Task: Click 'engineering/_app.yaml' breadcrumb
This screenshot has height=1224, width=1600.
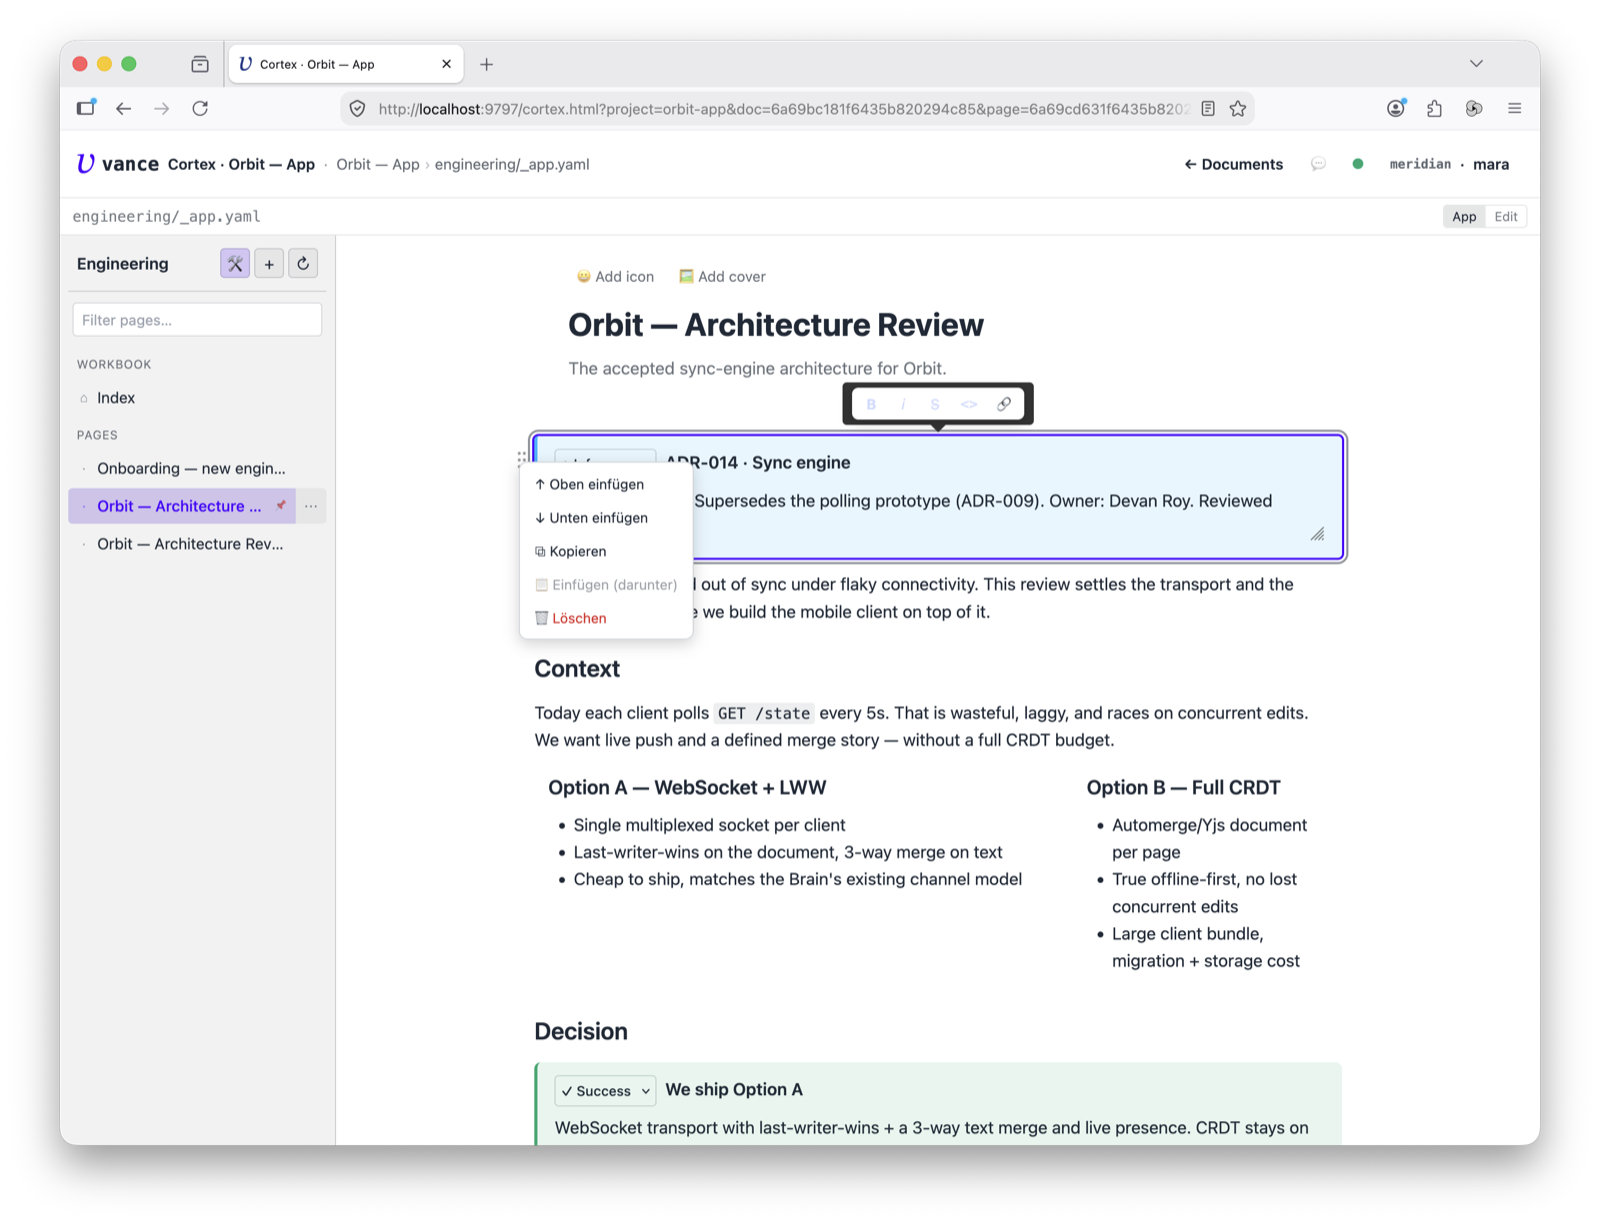Action: click(x=512, y=165)
